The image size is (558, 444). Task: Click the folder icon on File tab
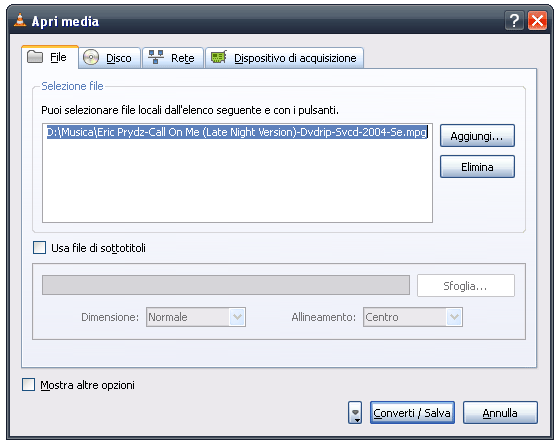(x=35, y=57)
